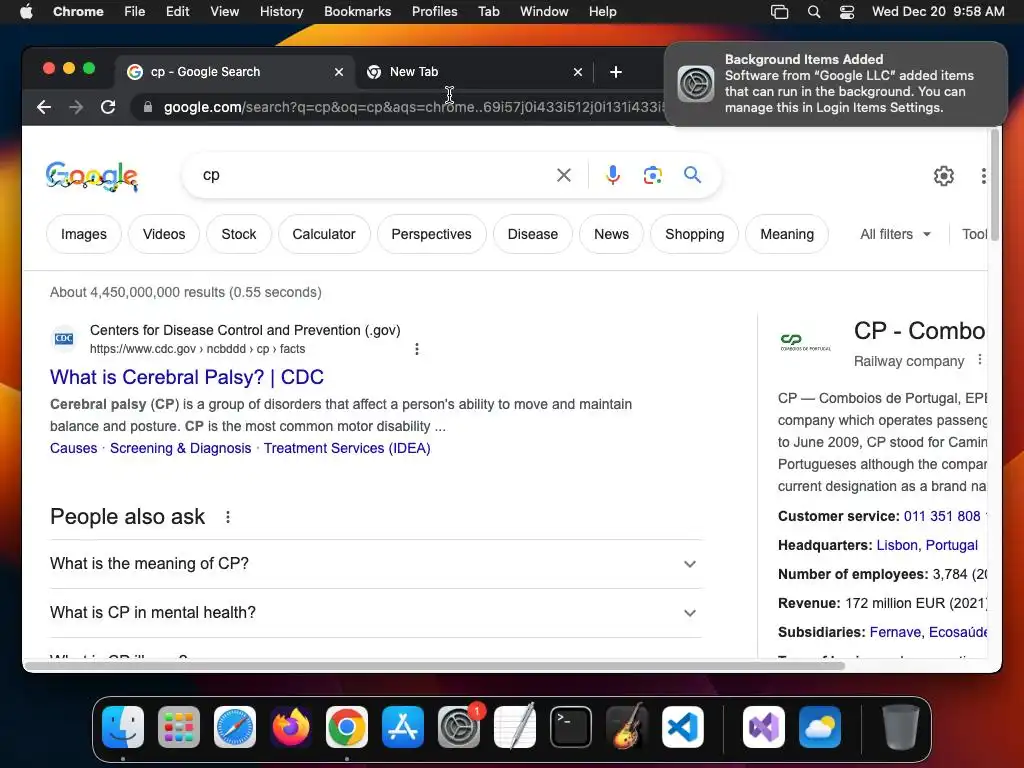This screenshot has width=1024, height=768.
Task: Click the vertical page scrollbar
Action: (x=995, y=185)
